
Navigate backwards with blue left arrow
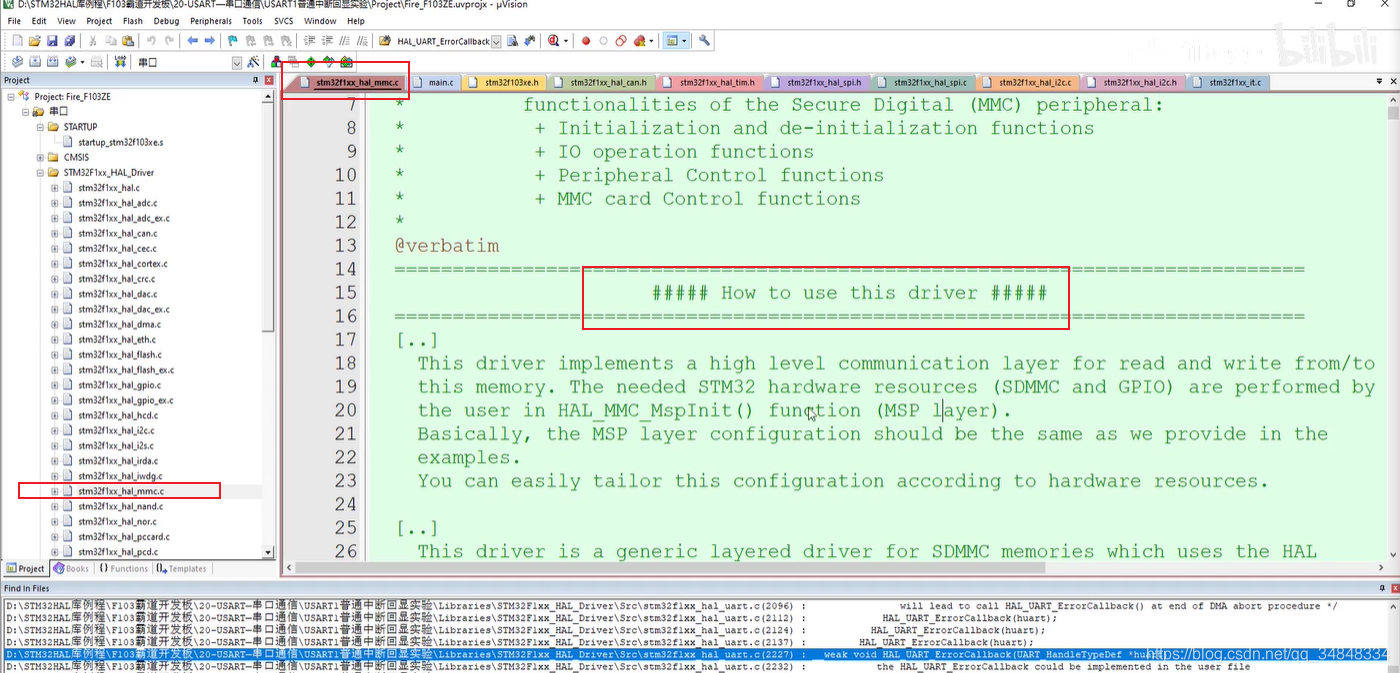point(192,41)
